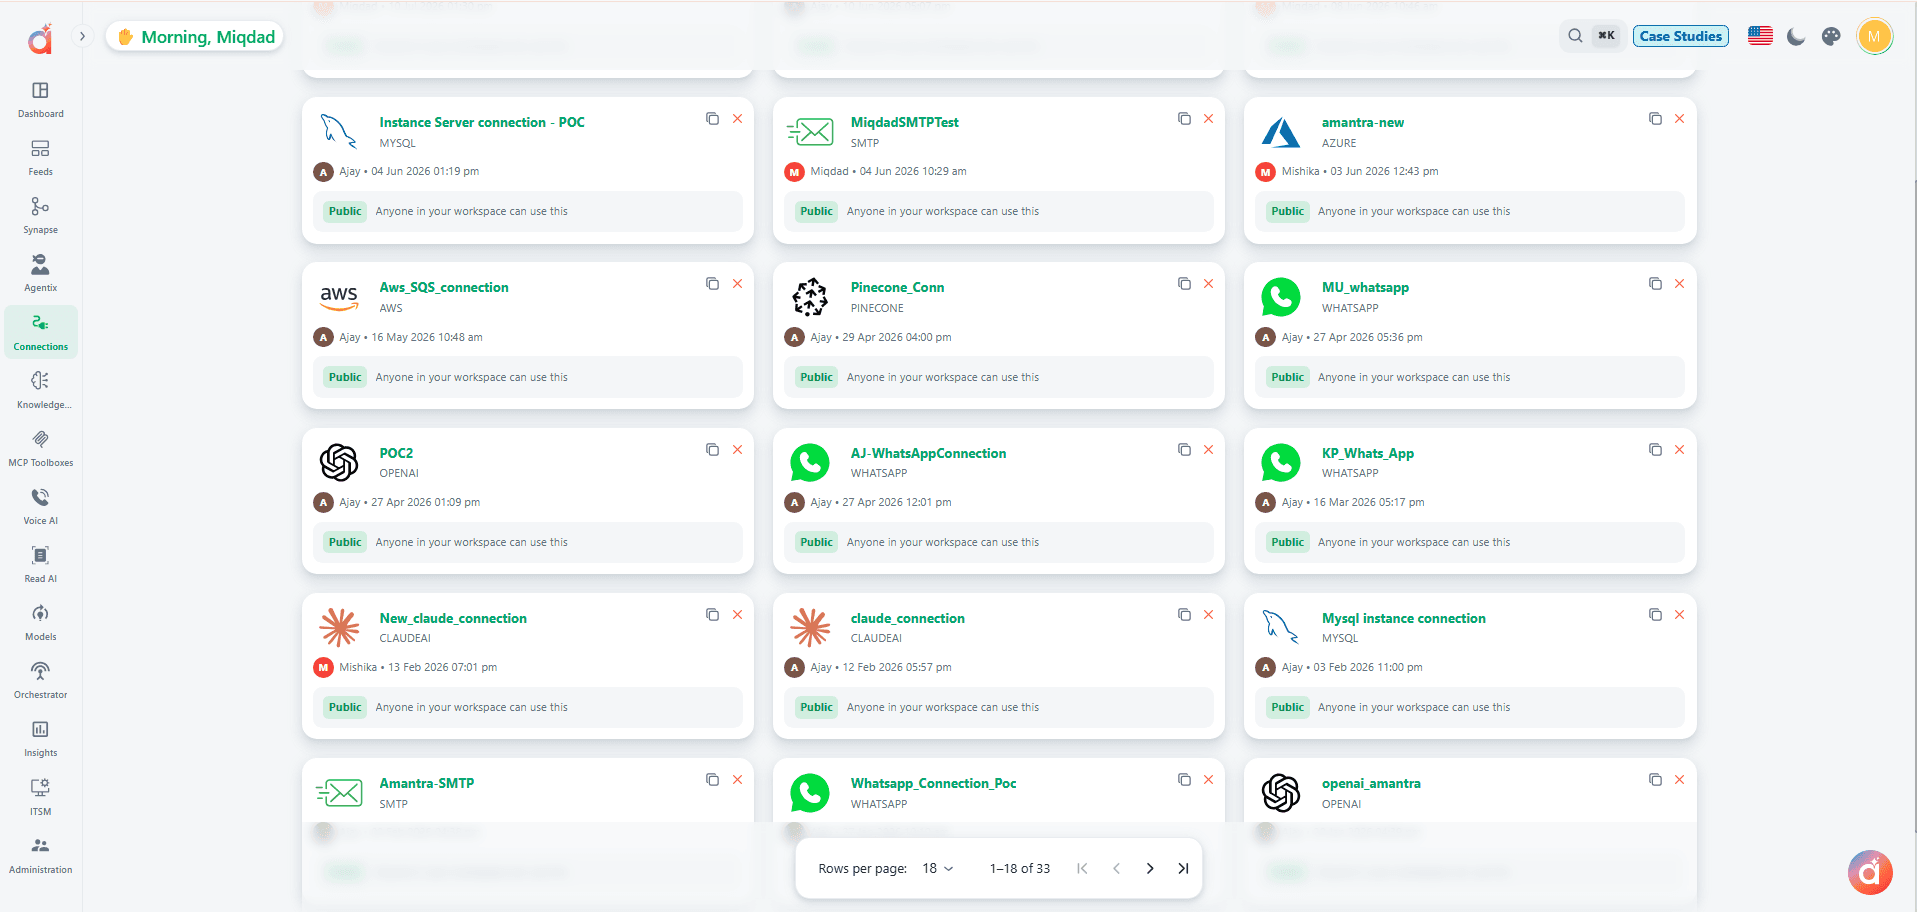Screen dimensions: 1917x912
Task: Copy the Amantra-SMTP connection
Action: (x=712, y=779)
